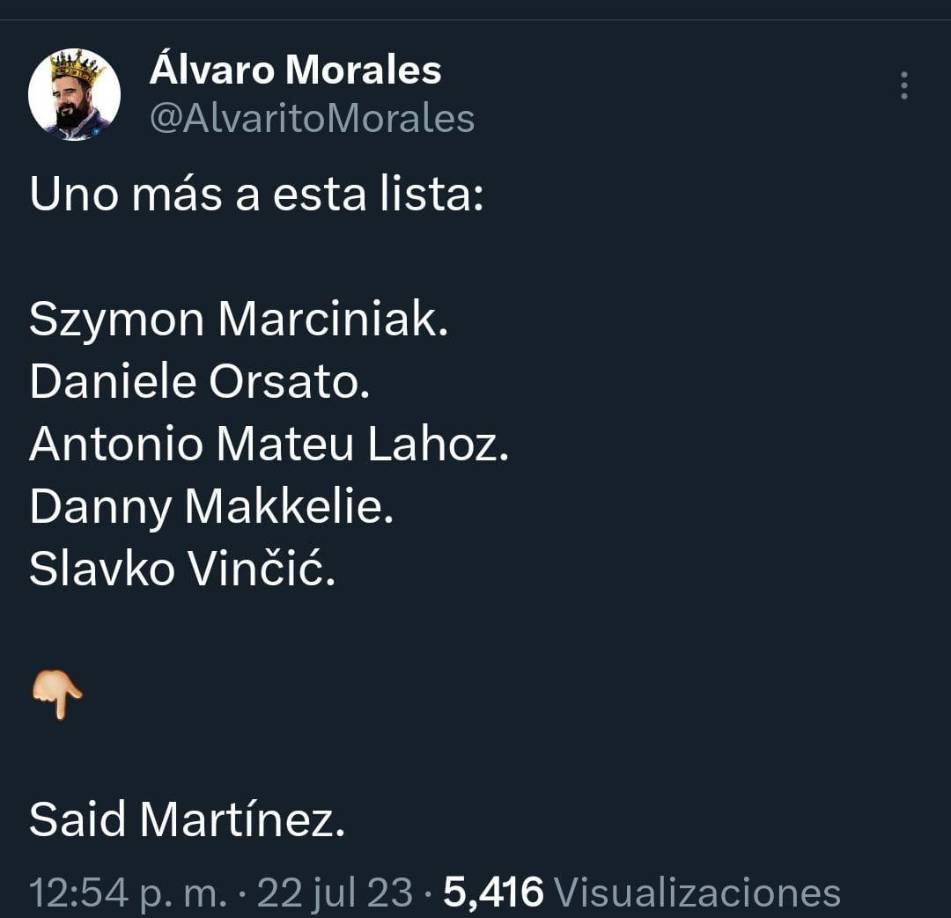
Task: Select the name Slavko Vinčić
Action: pos(182,570)
